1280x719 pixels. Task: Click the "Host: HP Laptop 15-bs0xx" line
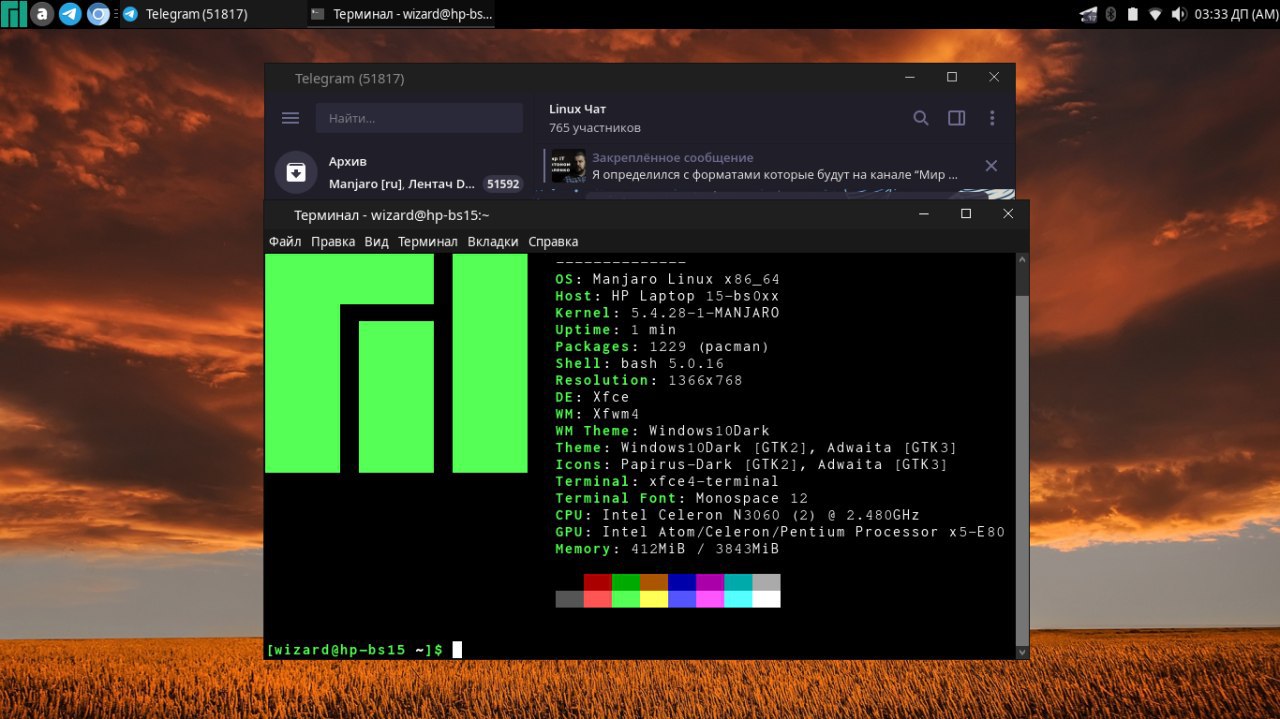[x=667, y=296]
